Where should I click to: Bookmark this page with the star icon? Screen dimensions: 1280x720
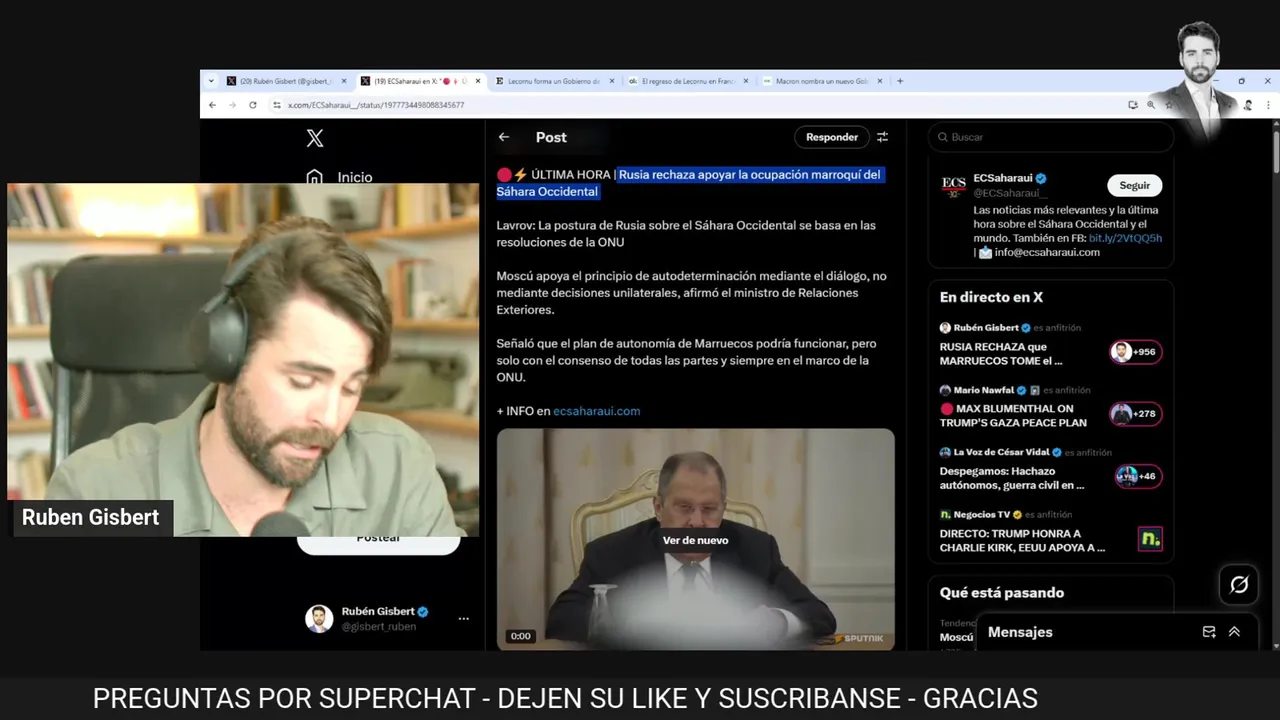1168,104
